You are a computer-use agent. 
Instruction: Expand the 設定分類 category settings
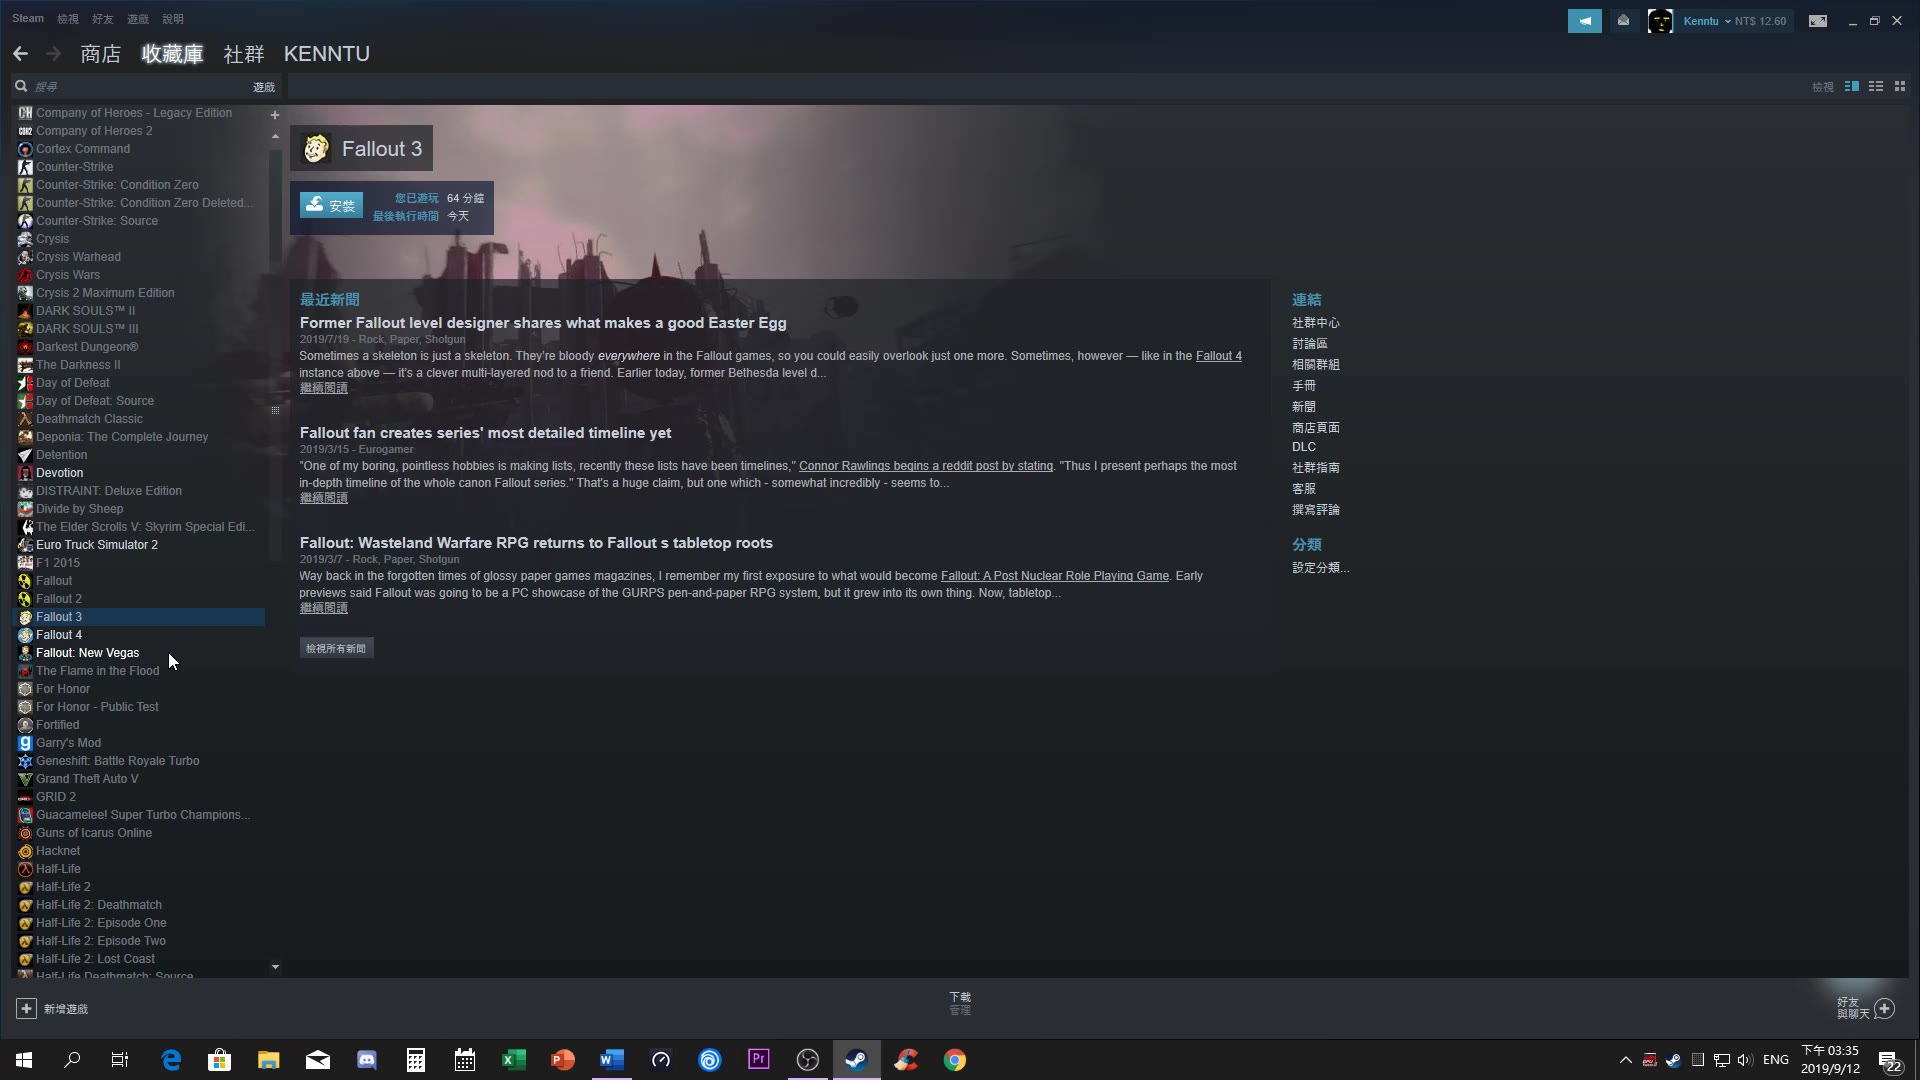point(1321,567)
